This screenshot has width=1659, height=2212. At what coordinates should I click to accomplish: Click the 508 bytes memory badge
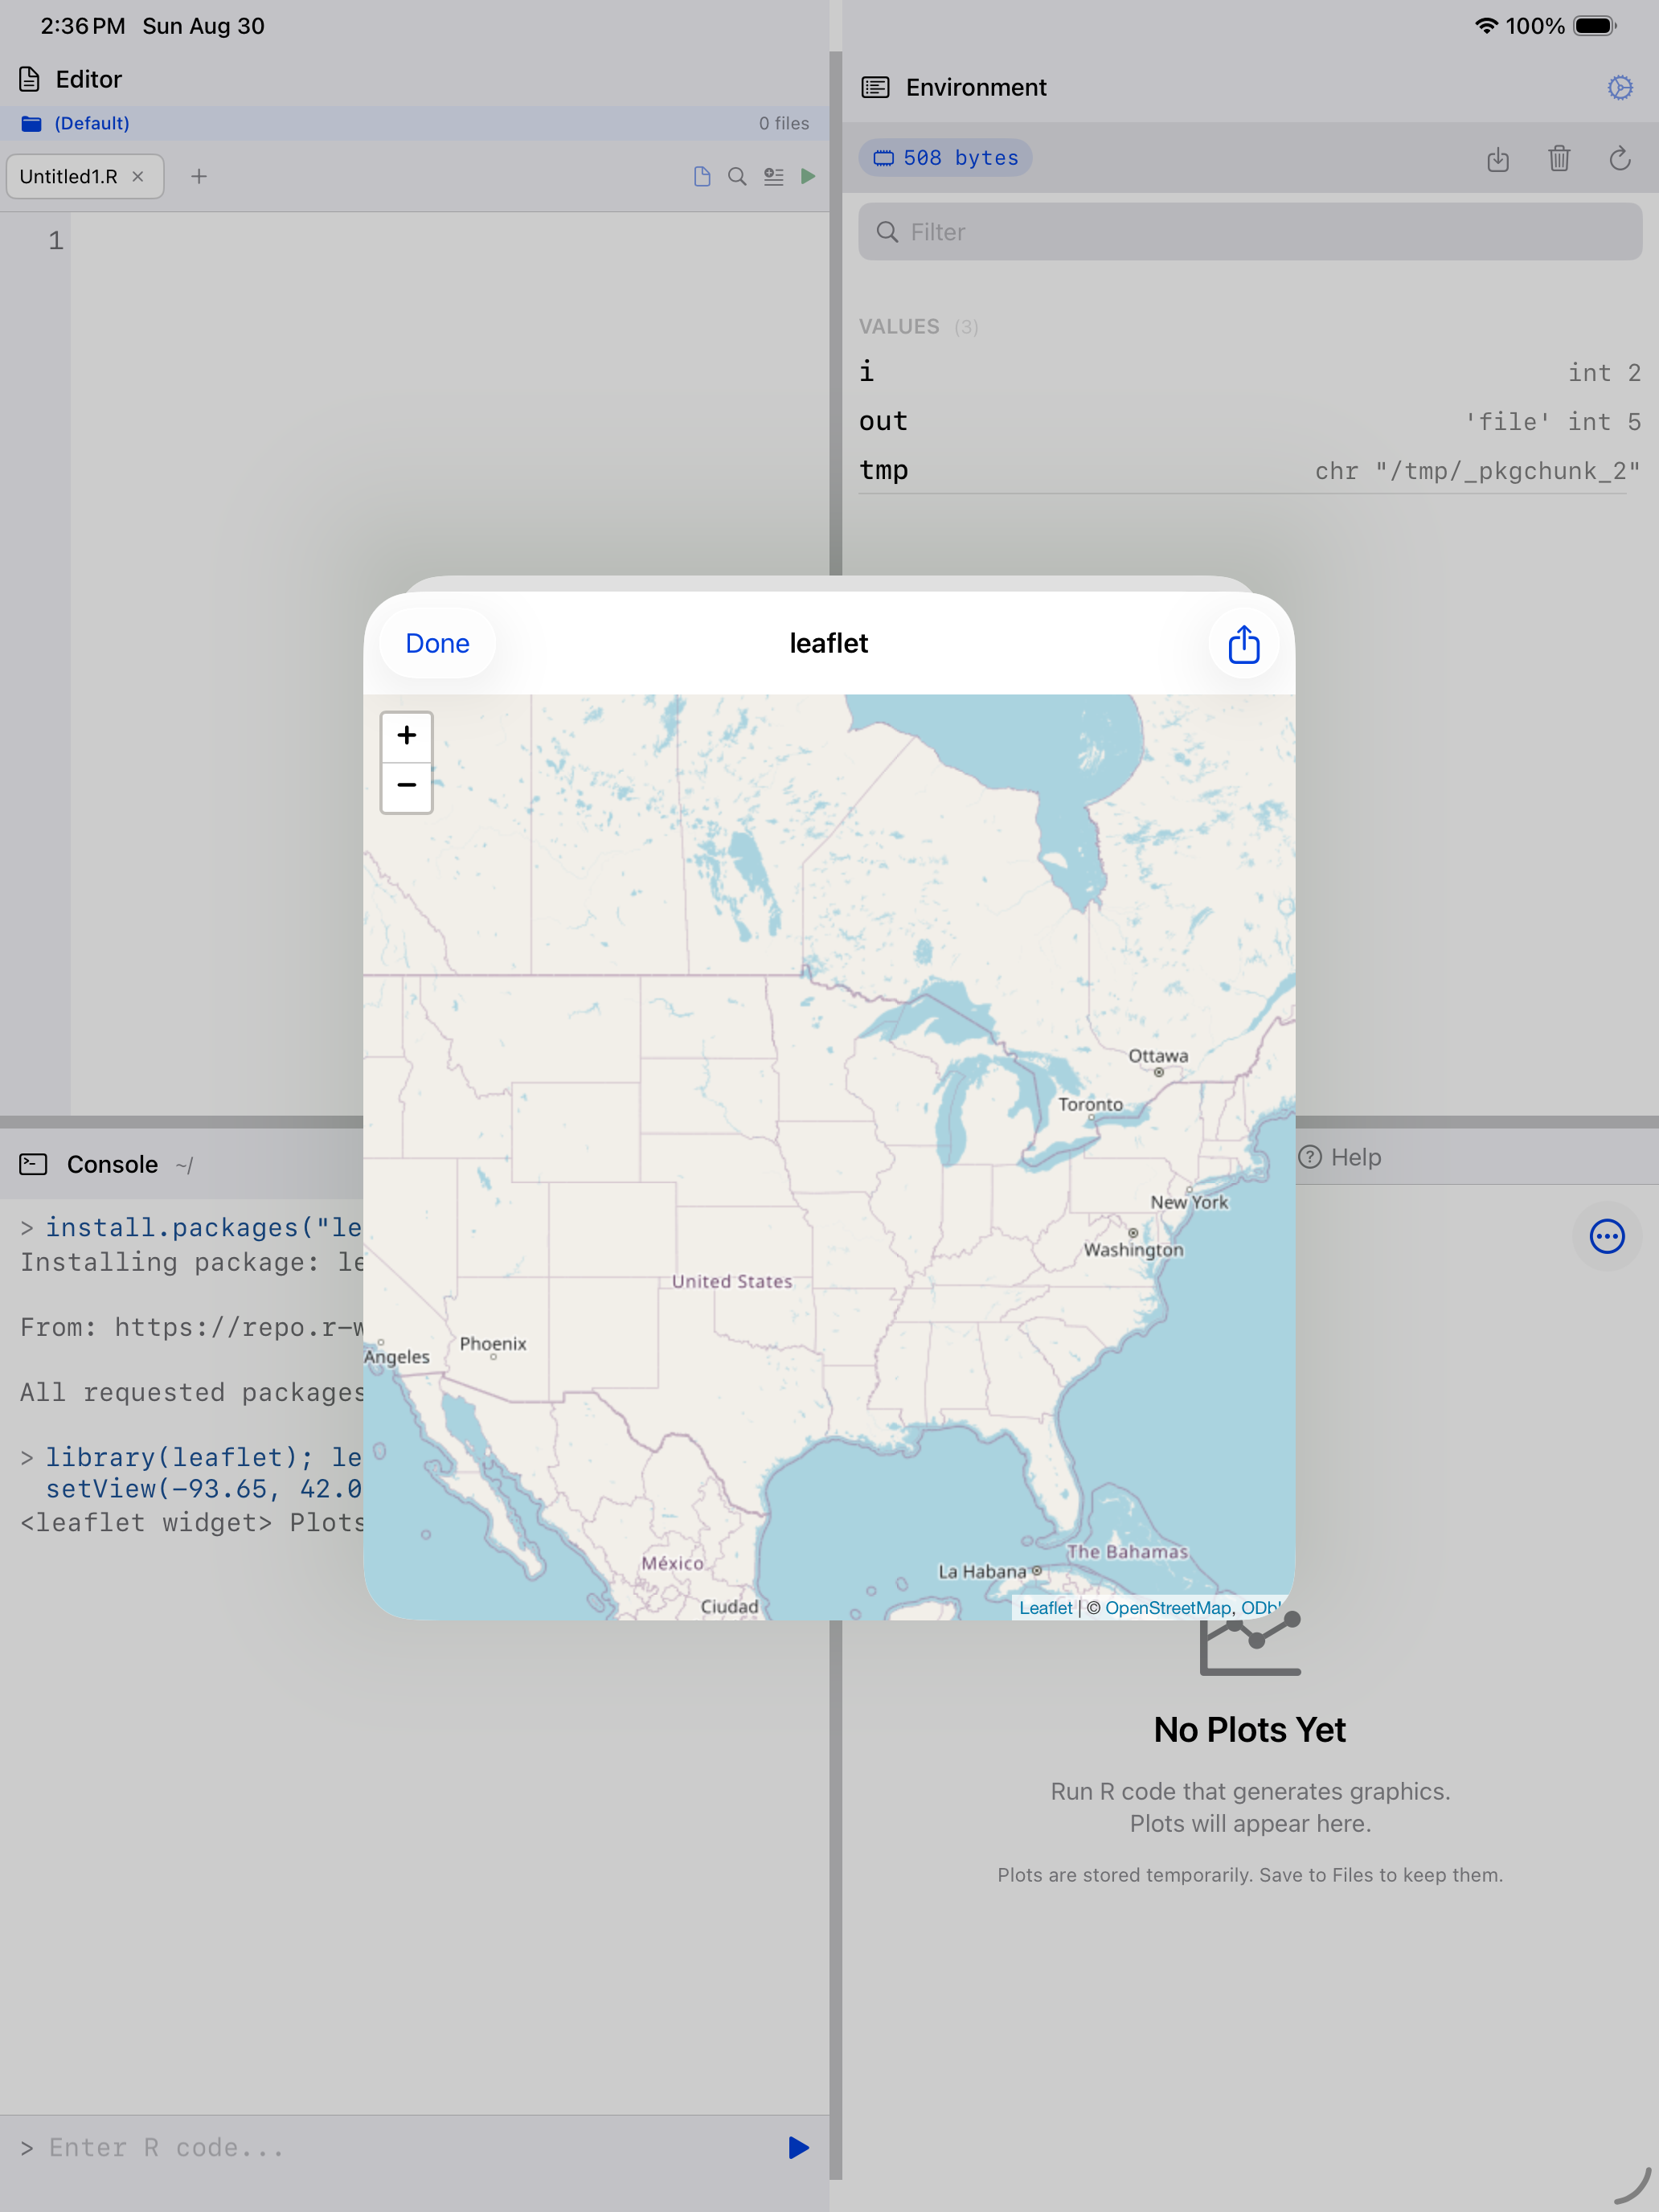945,158
